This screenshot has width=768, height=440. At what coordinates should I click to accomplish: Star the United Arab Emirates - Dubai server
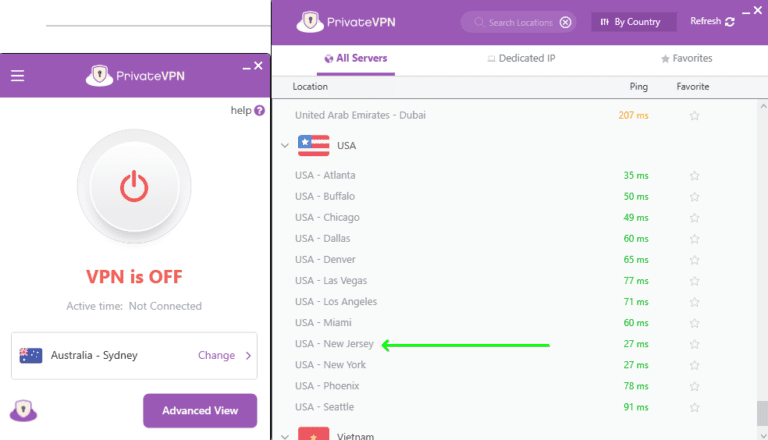tap(694, 116)
